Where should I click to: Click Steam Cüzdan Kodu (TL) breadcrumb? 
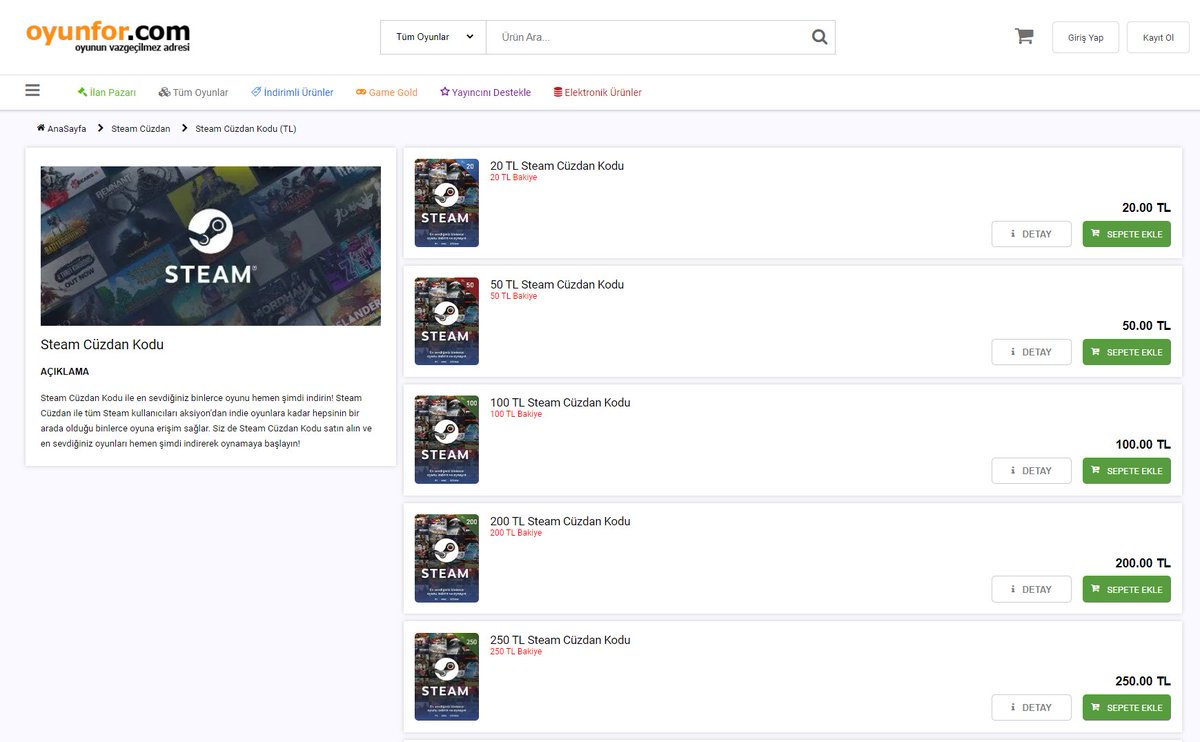(246, 128)
